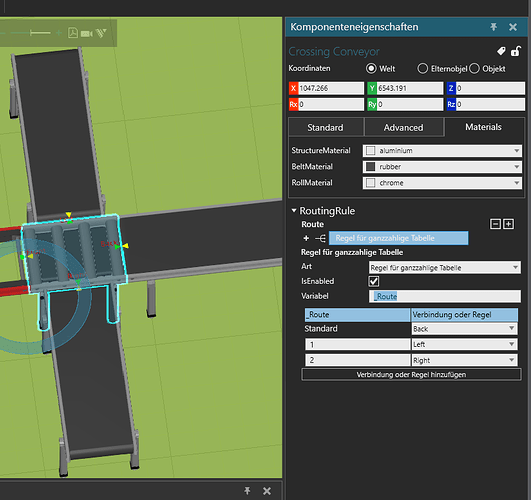This screenshot has height=500, width=531.
Task: Toggle the lock icon for component
Action: [x=515, y=51]
